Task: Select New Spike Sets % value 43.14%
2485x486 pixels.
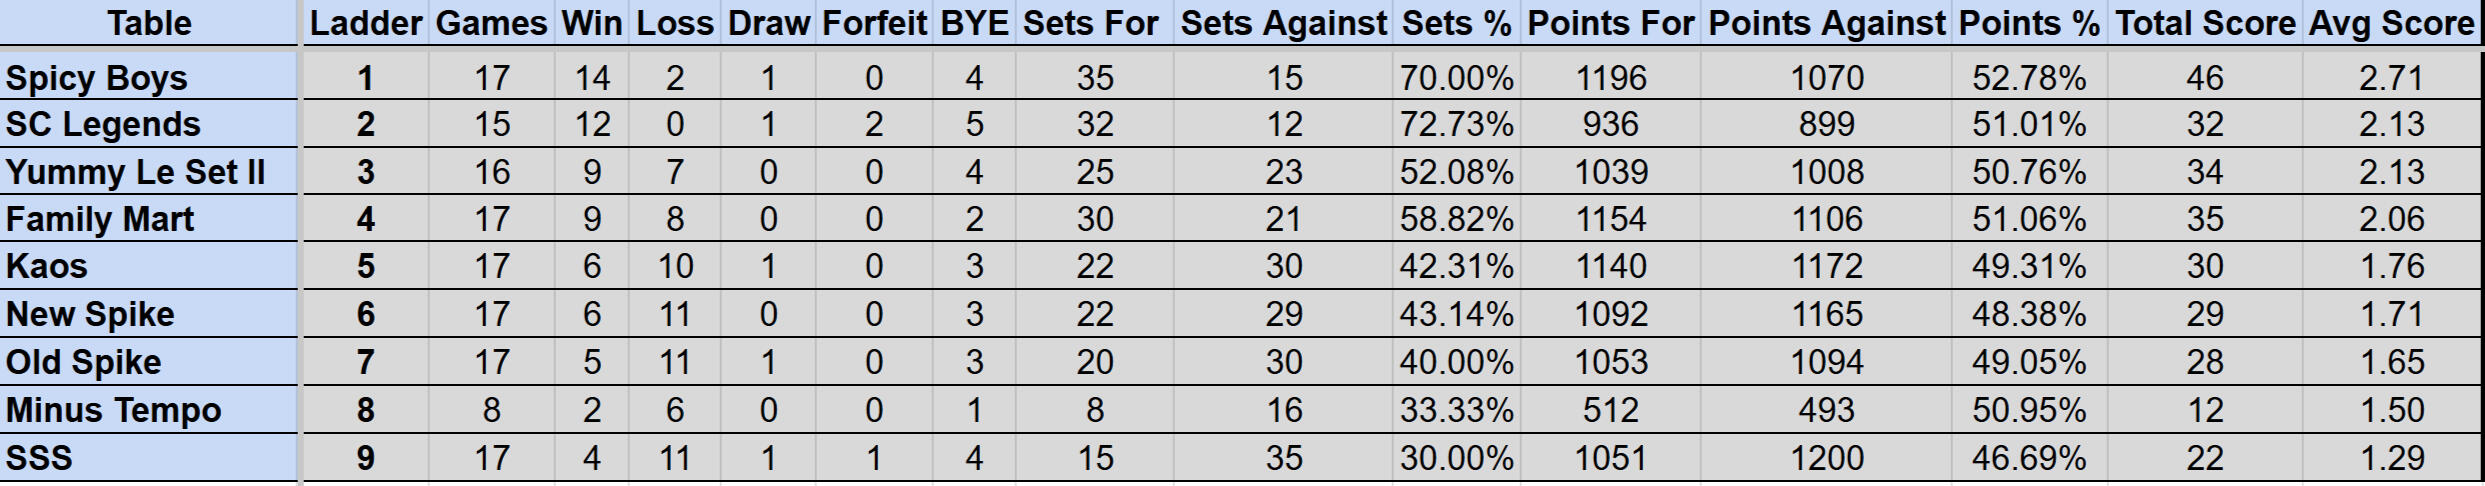Action: pyautogui.click(x=1456, y=315)
